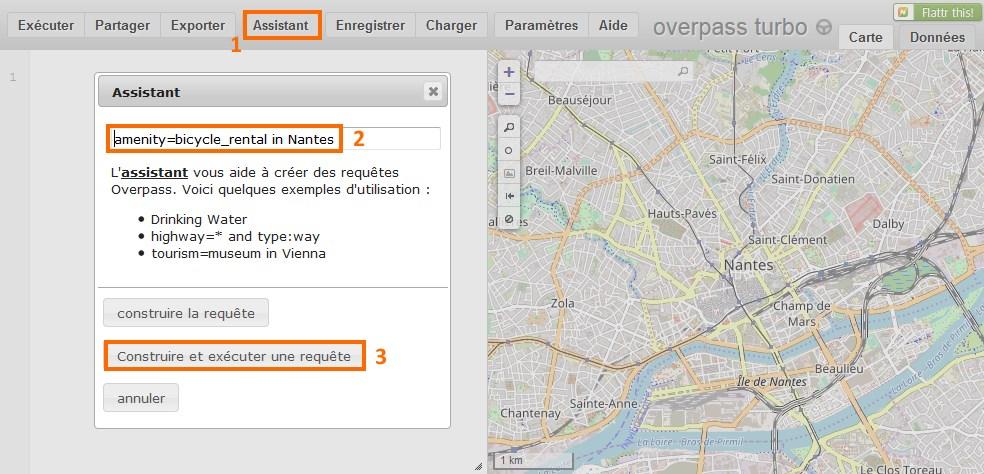Viewport: 984px width, 474px height.
Task: Toggle the wide map view arrow icon
Action: pos(509,196)
